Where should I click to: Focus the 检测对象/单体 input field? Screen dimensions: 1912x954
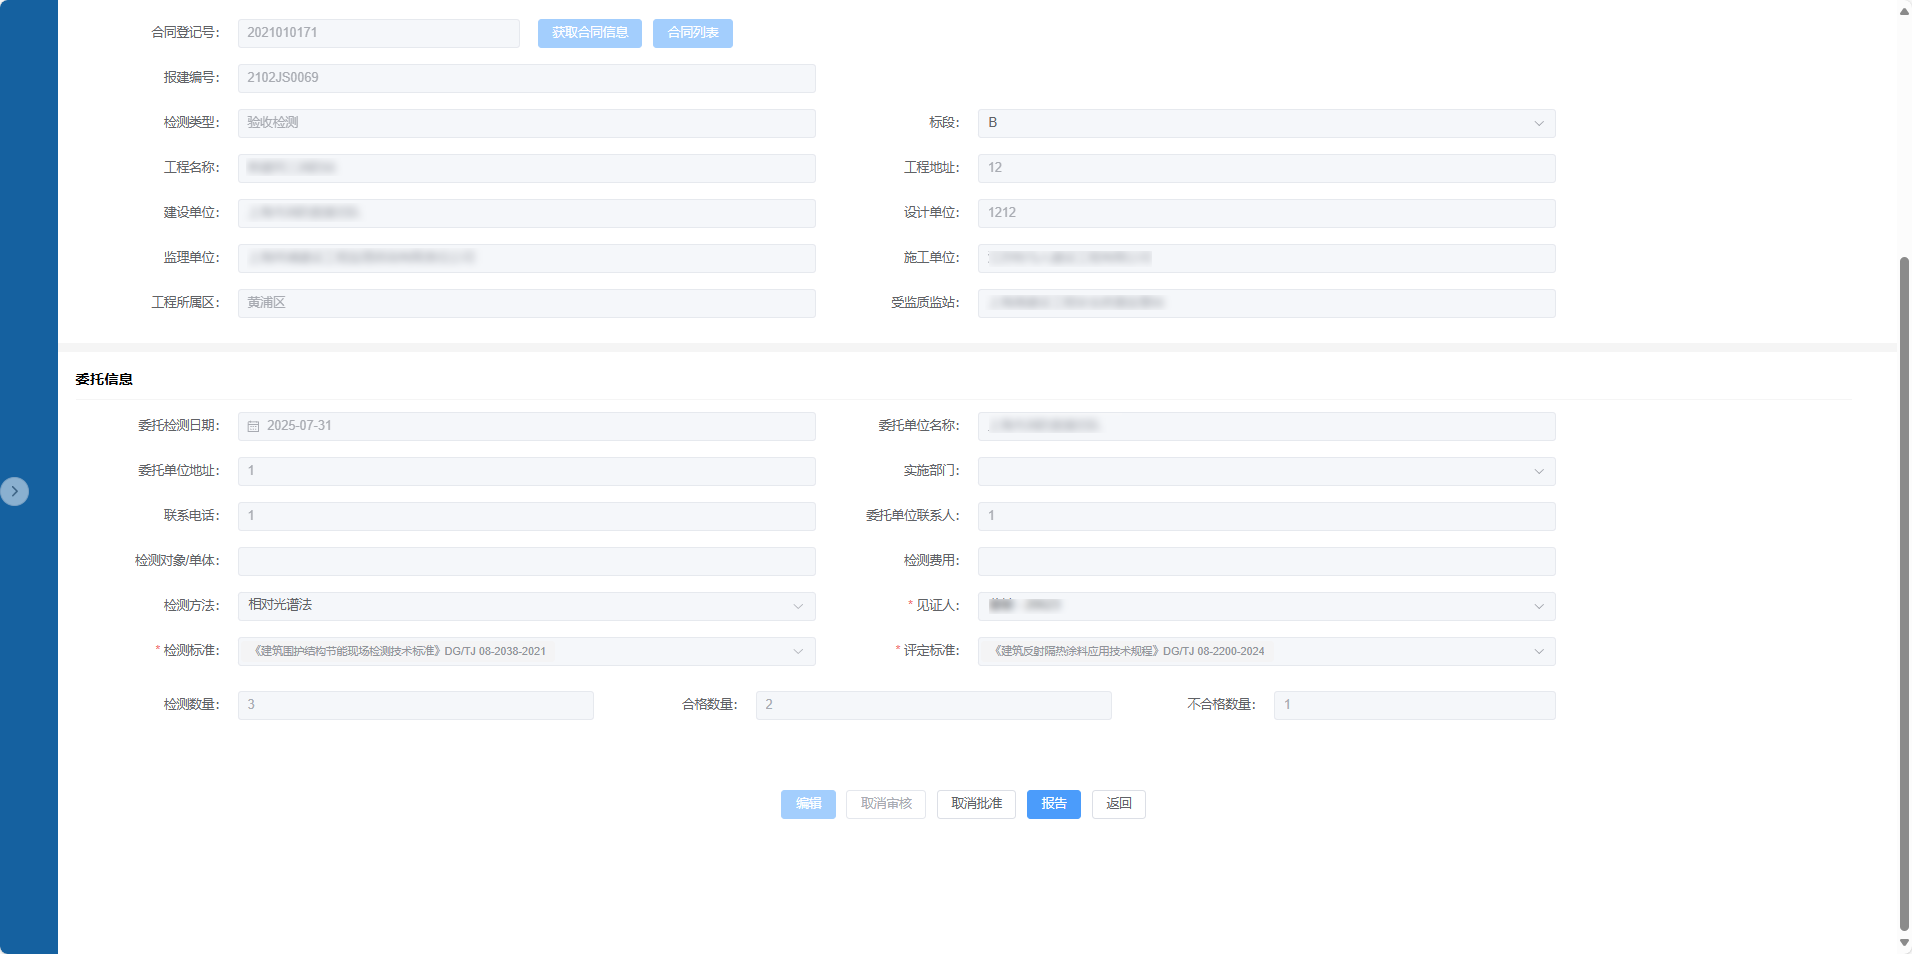[526, 561]
